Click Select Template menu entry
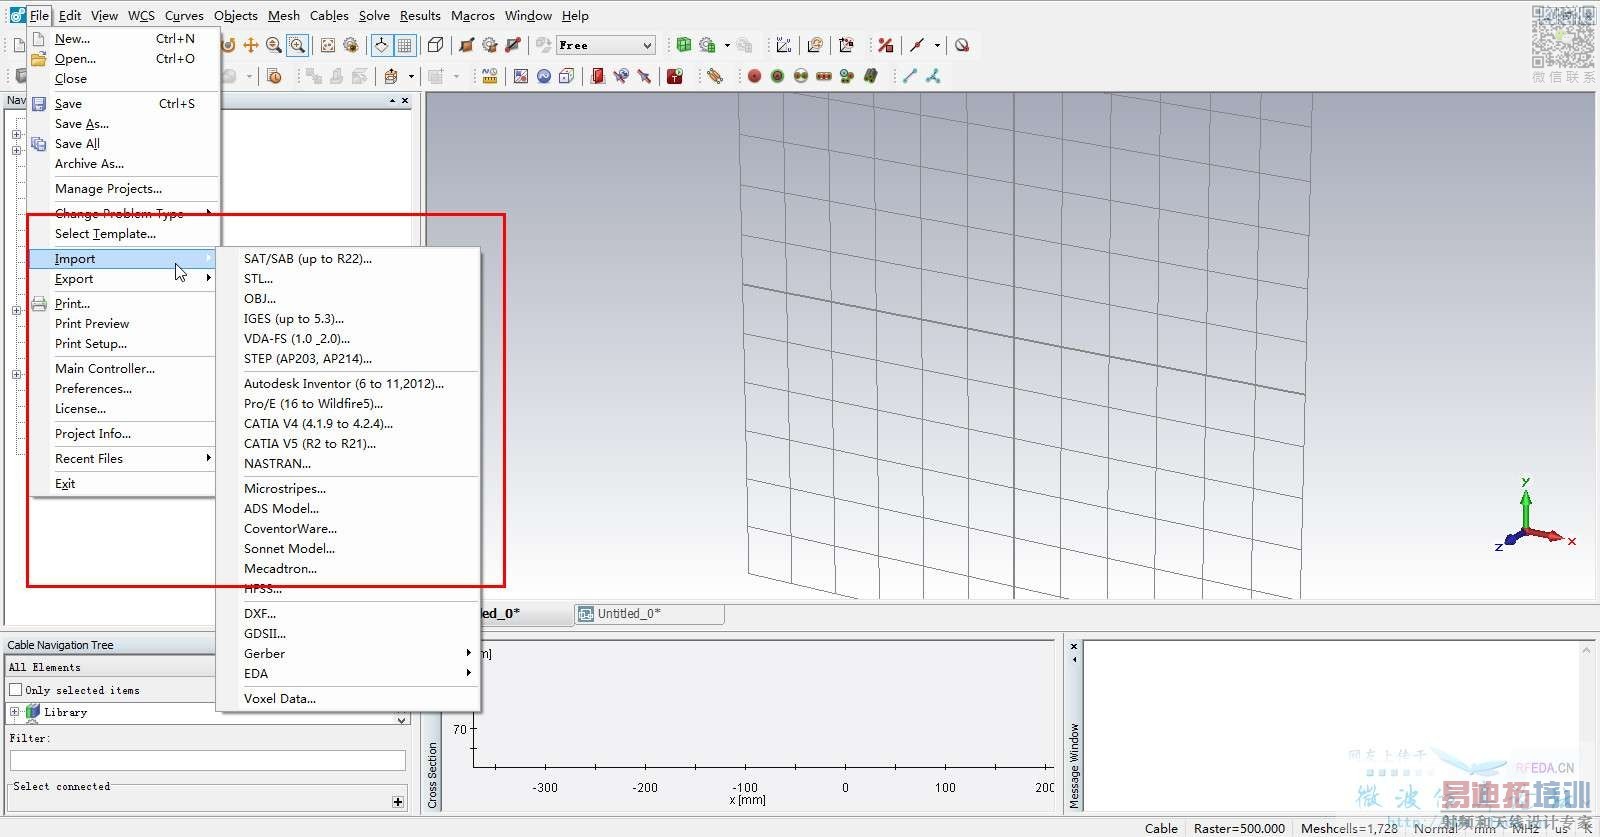The width and height of the screenshot is (1600, 837). 105,234
